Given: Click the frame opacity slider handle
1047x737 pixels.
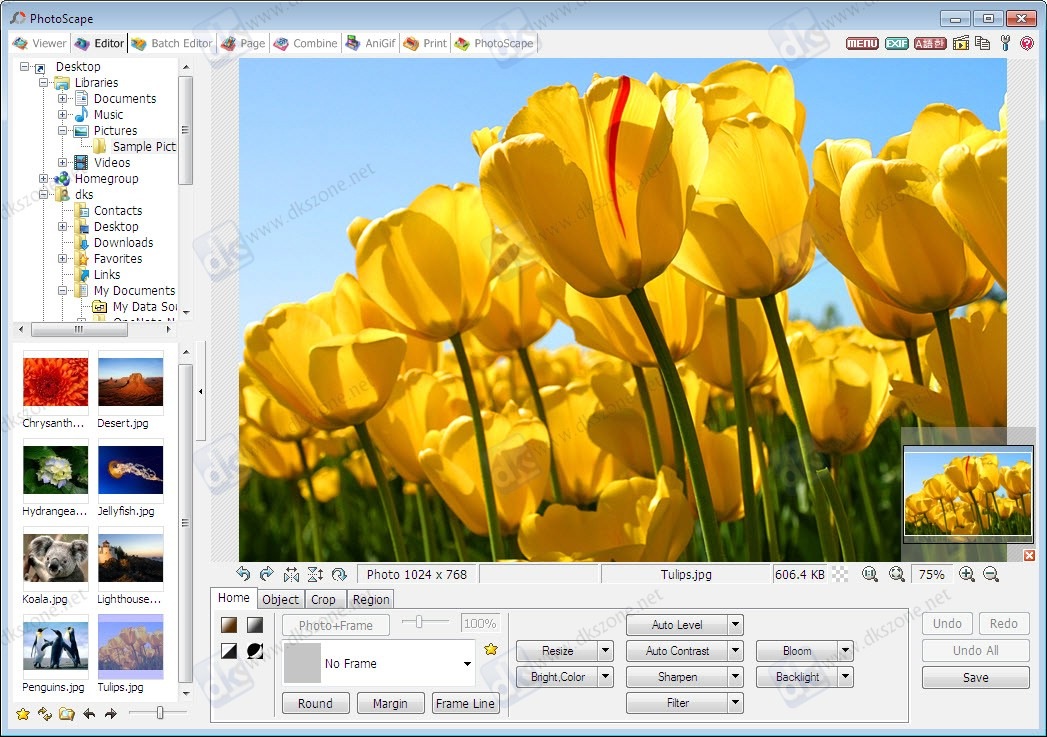Looking at the screenshot, I should (x=419, y=622).
